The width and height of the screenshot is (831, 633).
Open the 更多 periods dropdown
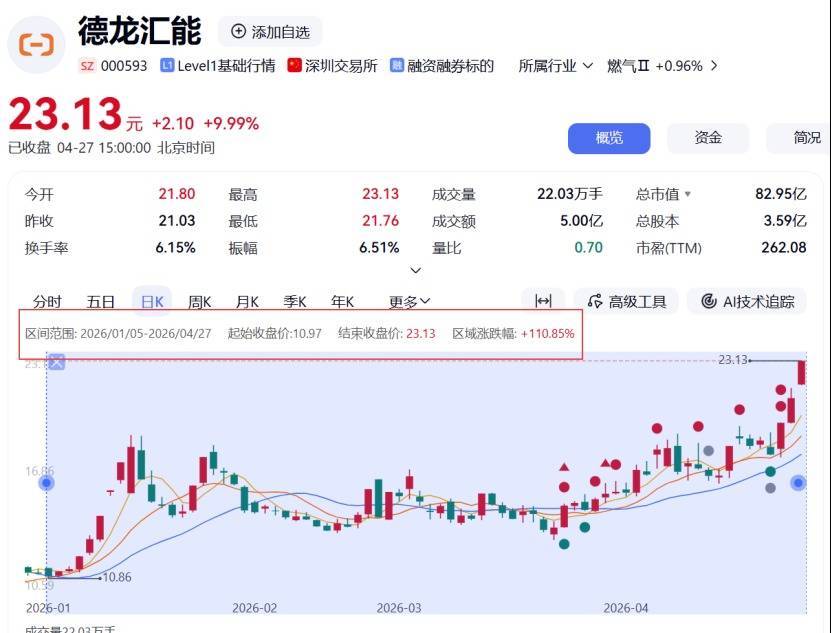pyautogui.click(x=409, y=301)
